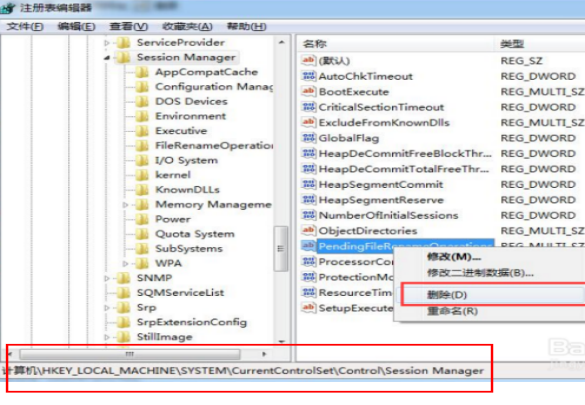Click the BootExecute string value icon
Viewport: 585px width, 405px height.
pyautogui.click(x=309, y=91)
